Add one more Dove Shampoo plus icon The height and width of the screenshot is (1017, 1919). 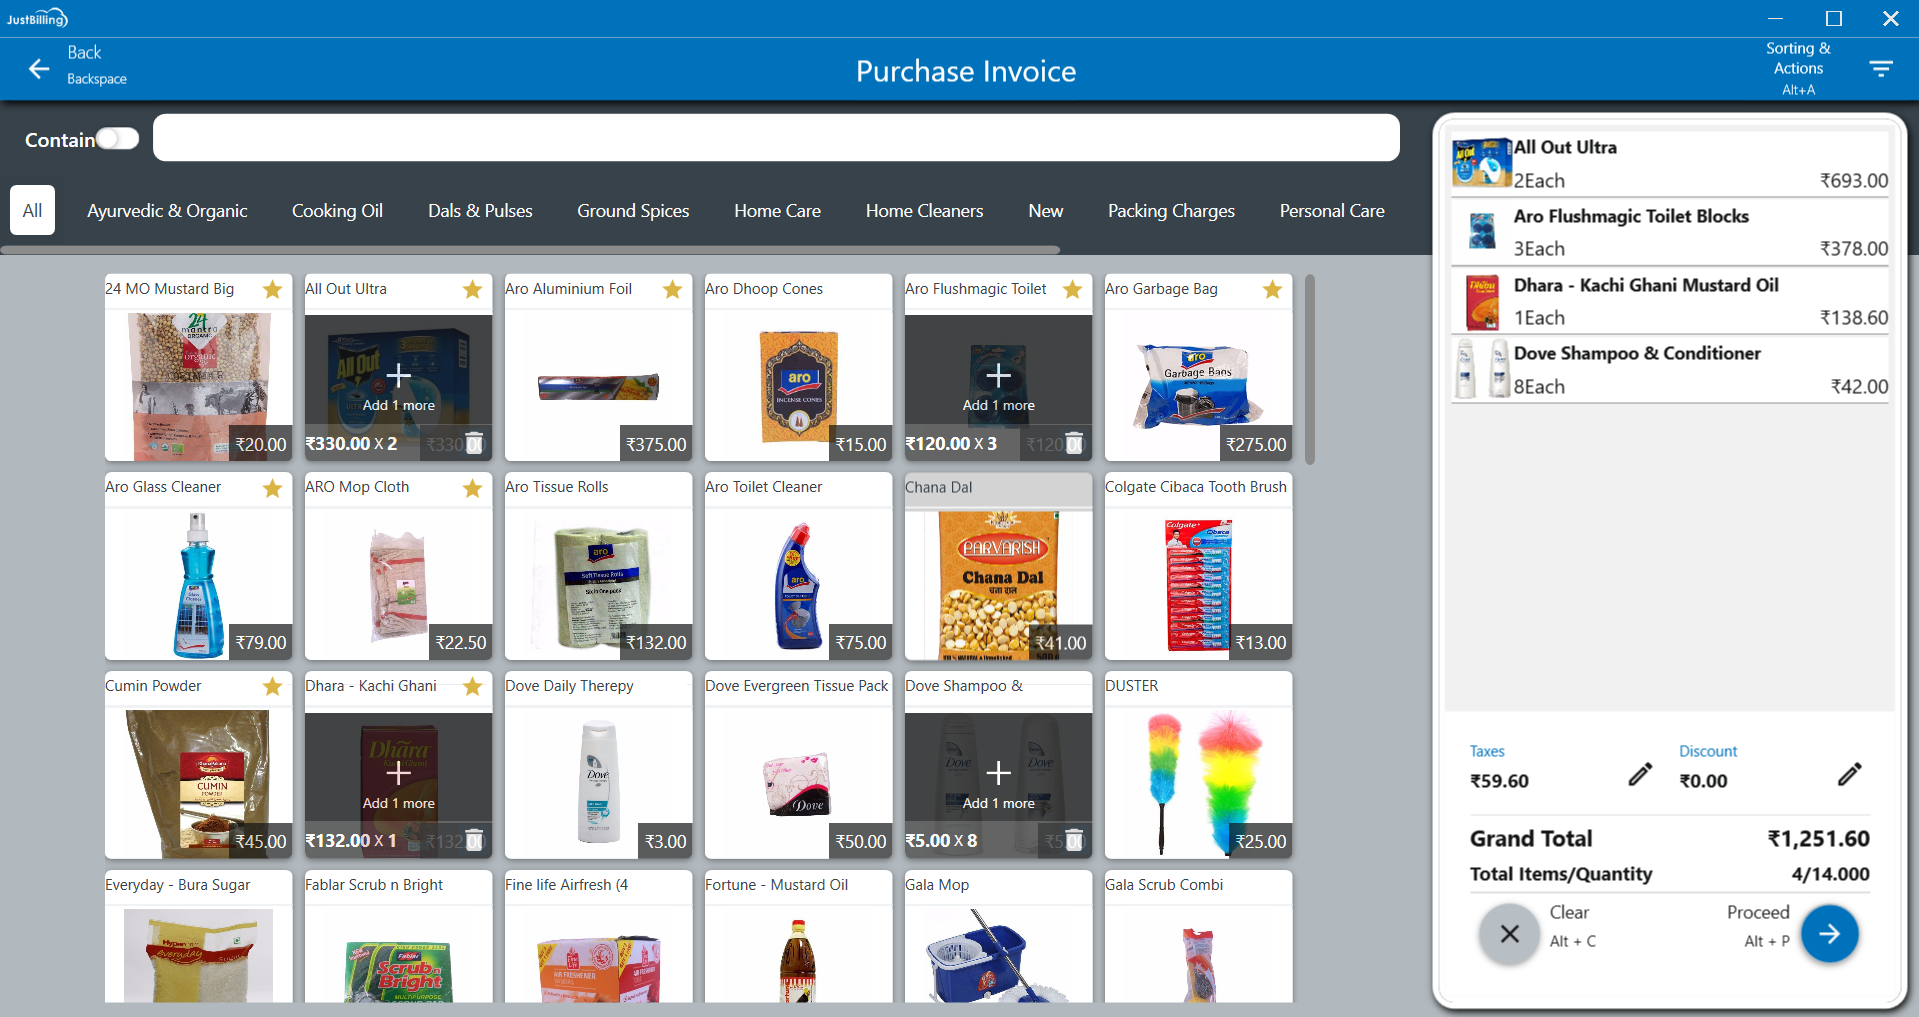click(998, 773)
